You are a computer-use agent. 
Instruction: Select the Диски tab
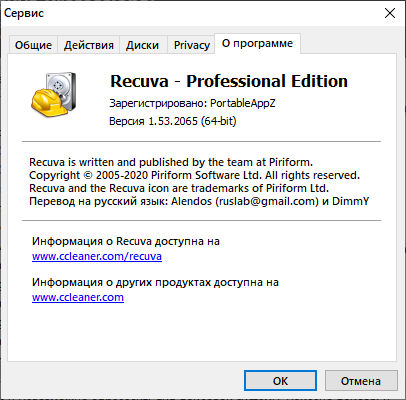142,45
